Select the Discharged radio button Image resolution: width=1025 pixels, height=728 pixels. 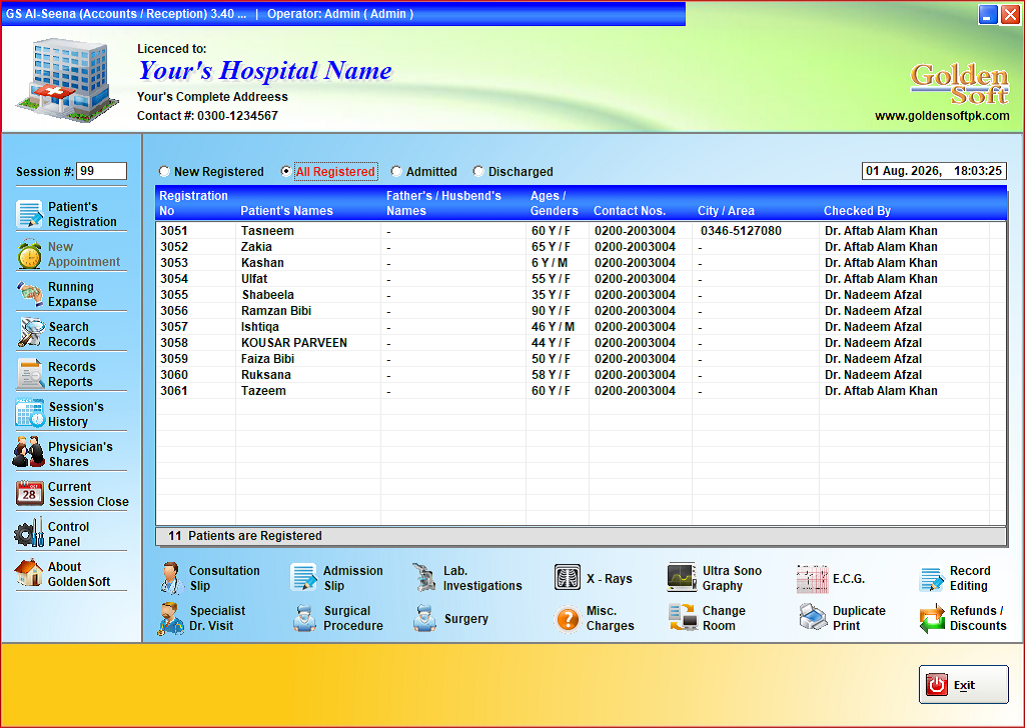(479, 171)
